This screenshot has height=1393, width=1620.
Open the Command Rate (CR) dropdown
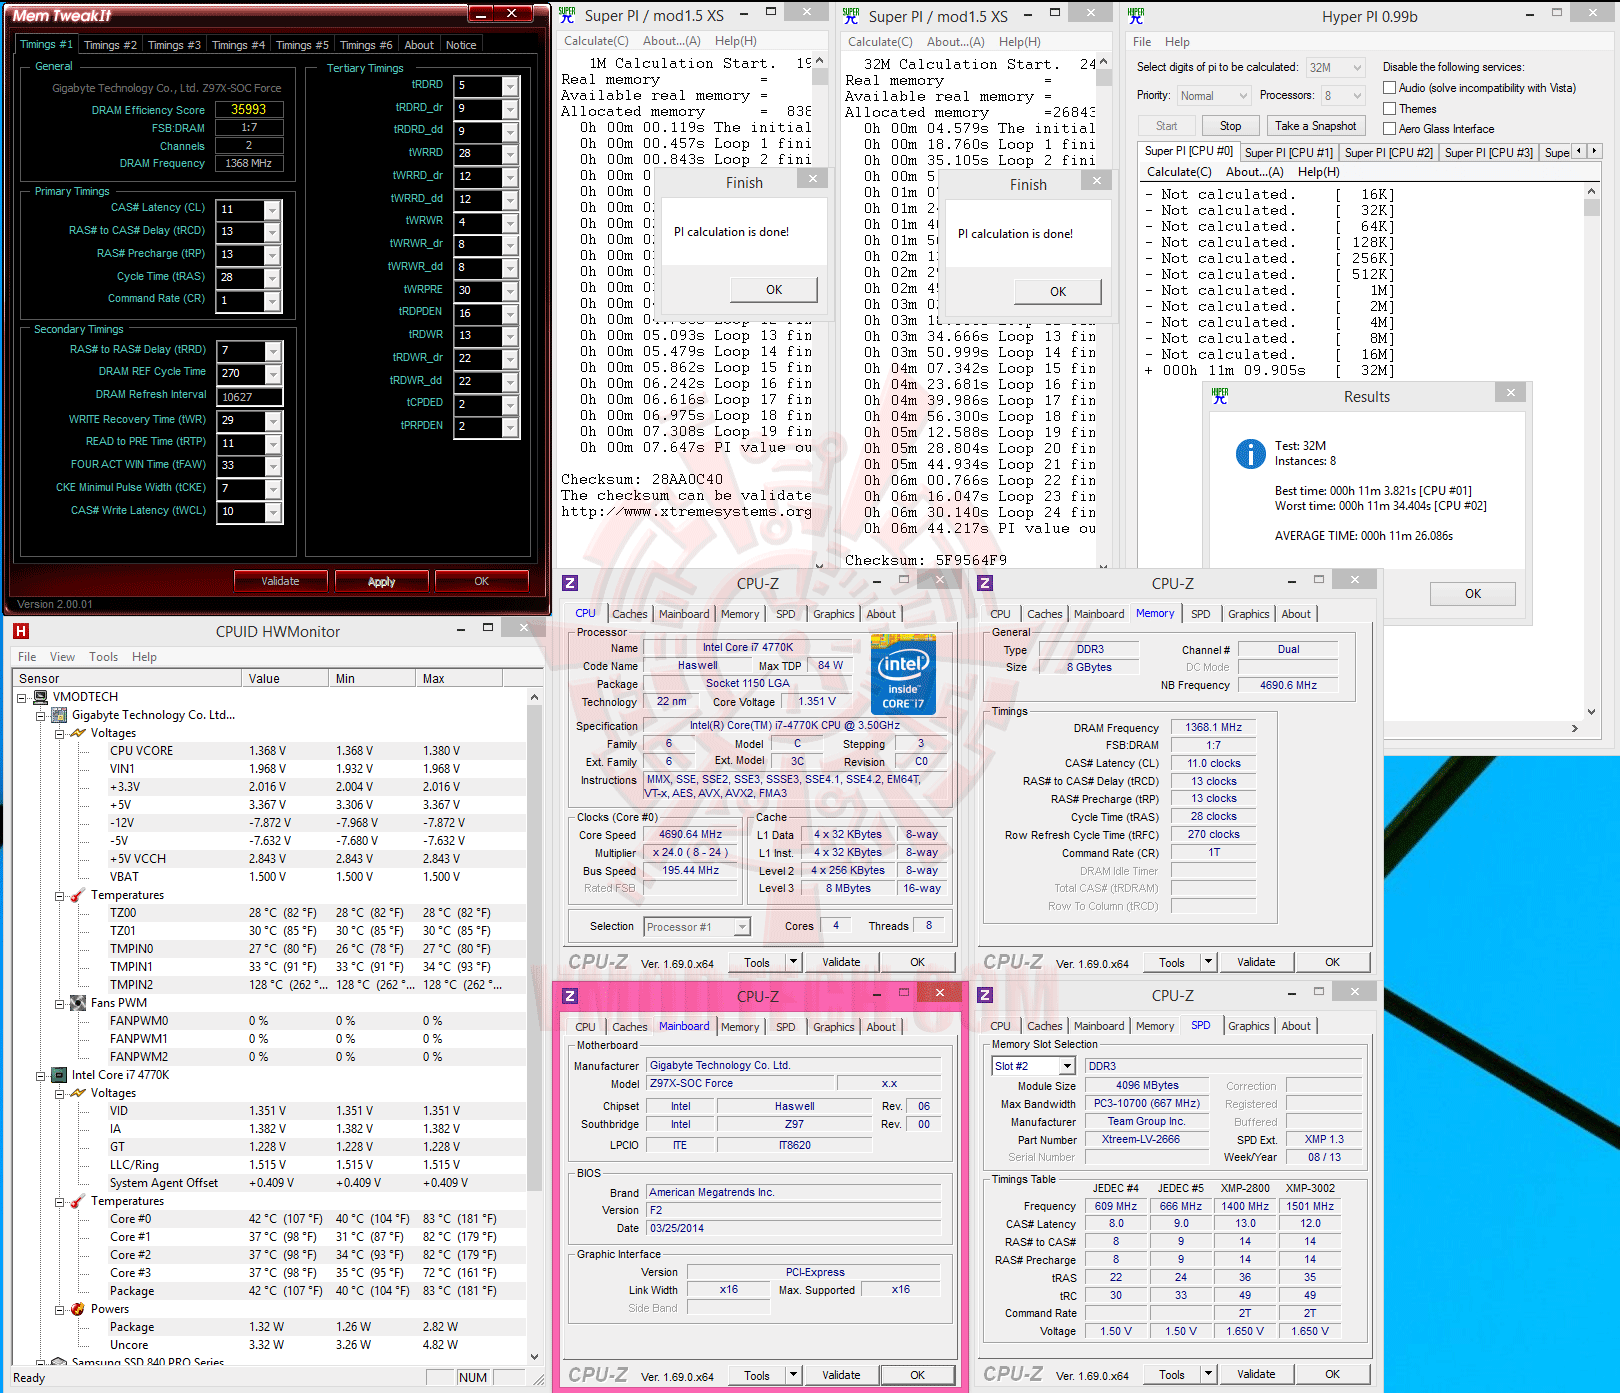point(273,301)
